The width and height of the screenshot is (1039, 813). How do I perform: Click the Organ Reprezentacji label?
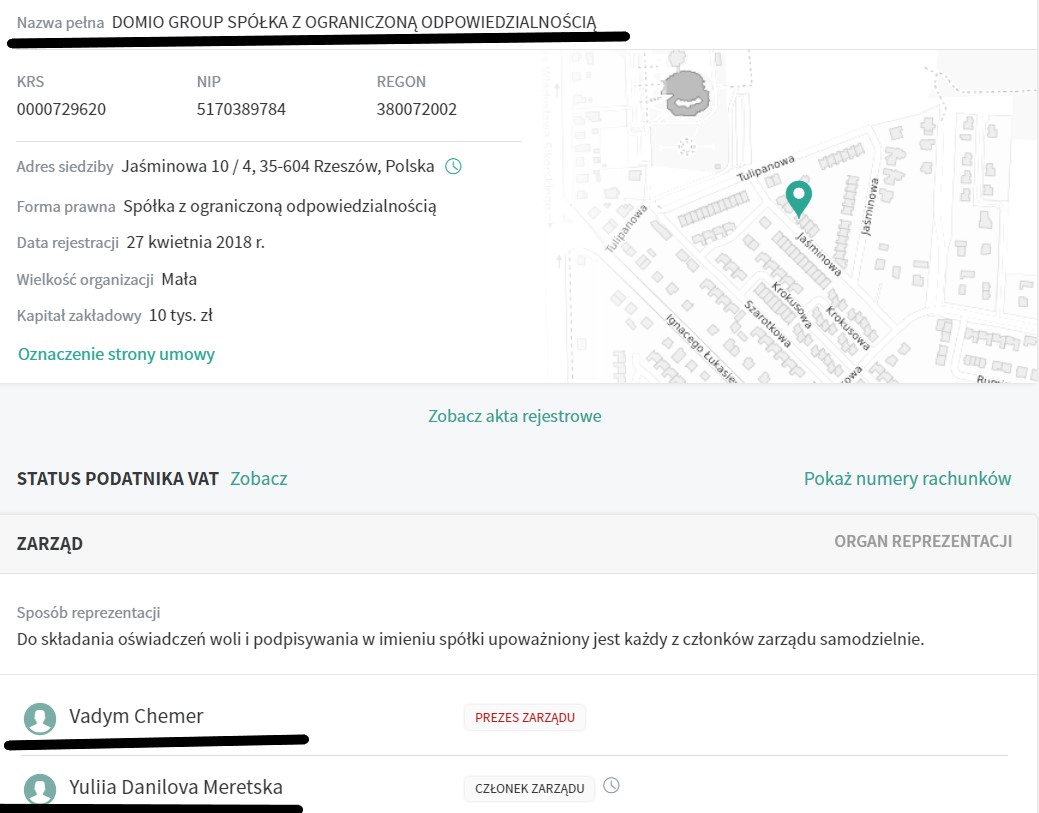click(923, 542)
